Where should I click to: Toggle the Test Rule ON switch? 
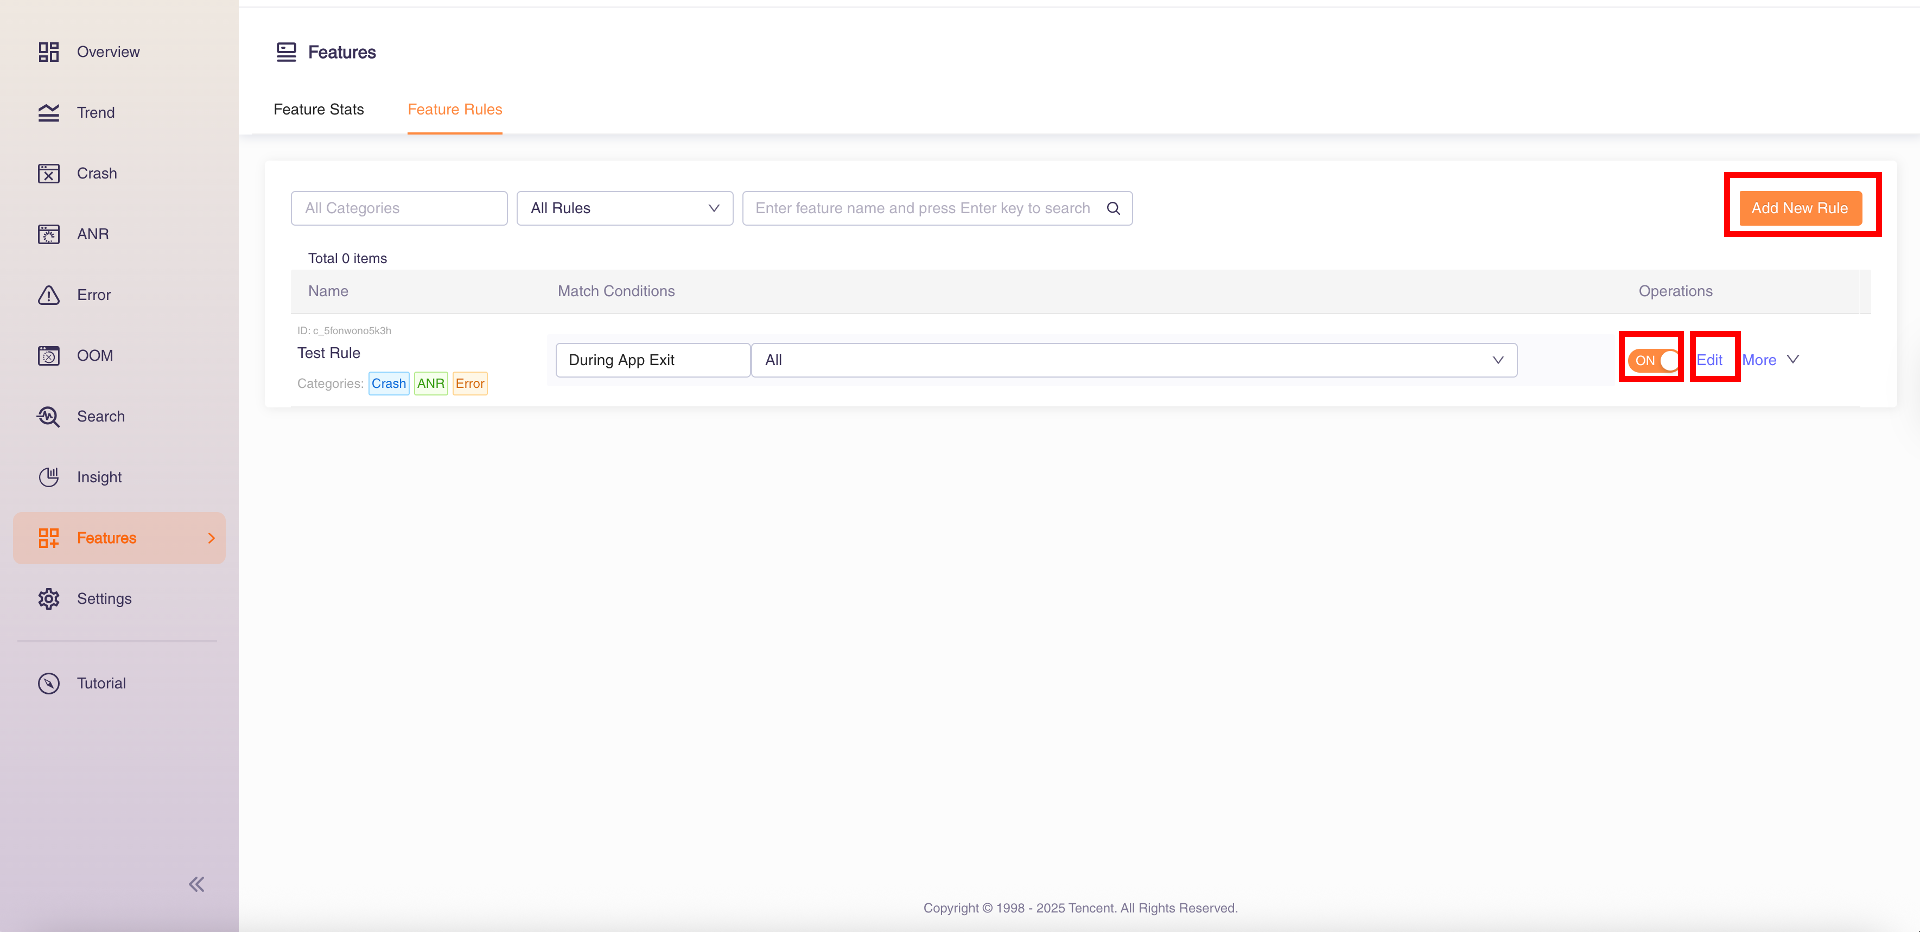coord(1653,360)
